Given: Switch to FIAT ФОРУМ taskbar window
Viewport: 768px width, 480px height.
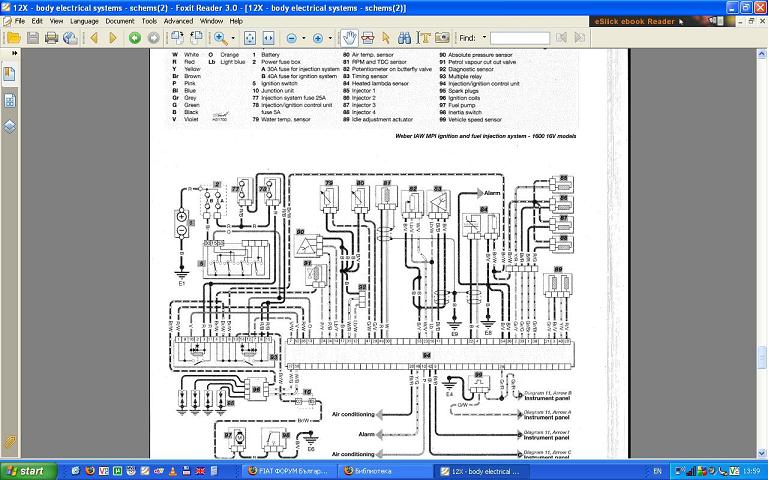Looking at the screenshot, I should click(285, 470).
